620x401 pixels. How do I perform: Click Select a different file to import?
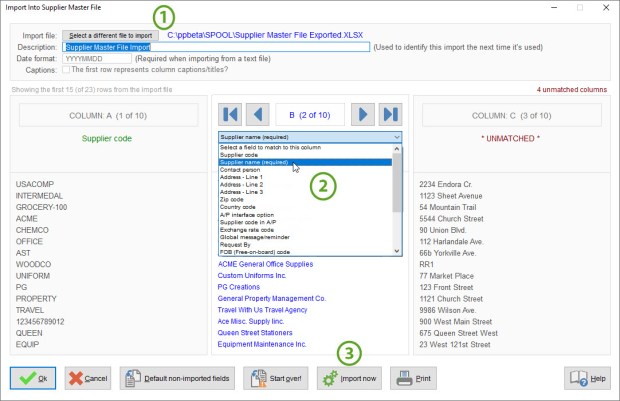coord(112,35)
